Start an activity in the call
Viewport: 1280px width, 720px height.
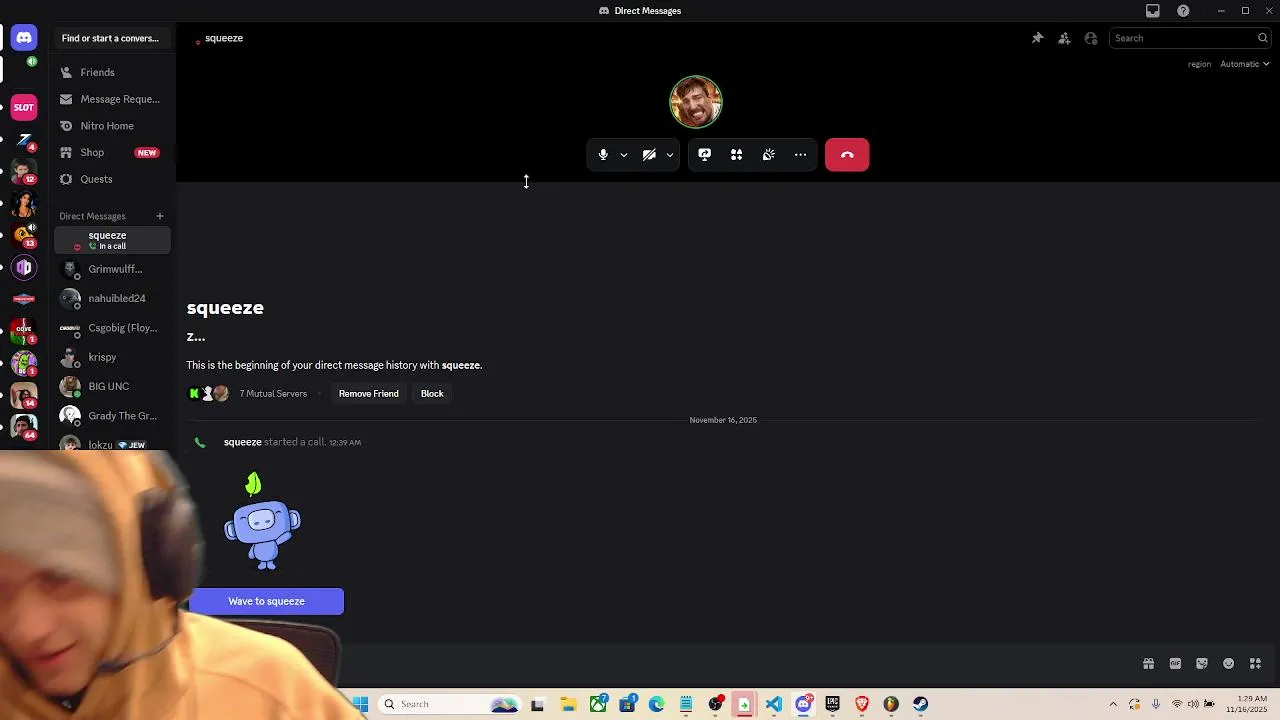pyautogui.click(x=736, y=155)
